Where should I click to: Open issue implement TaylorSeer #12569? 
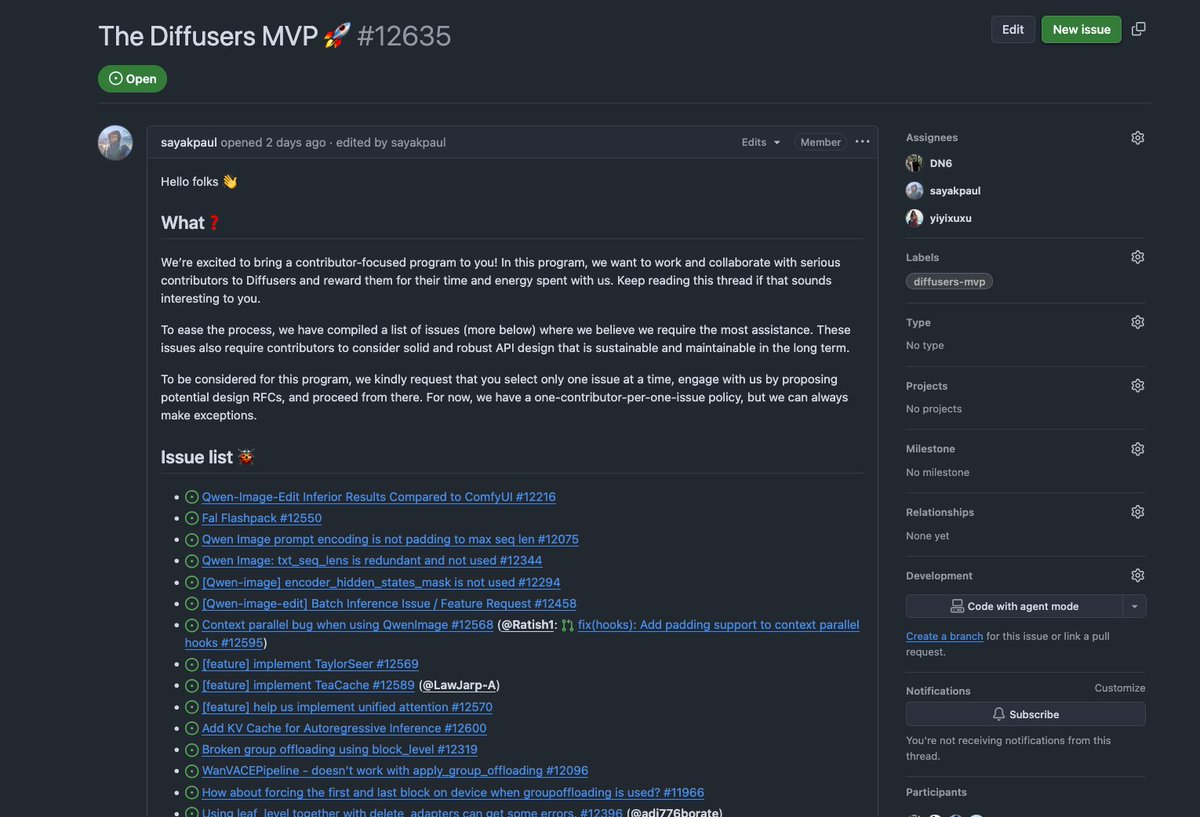coord(310,664)
